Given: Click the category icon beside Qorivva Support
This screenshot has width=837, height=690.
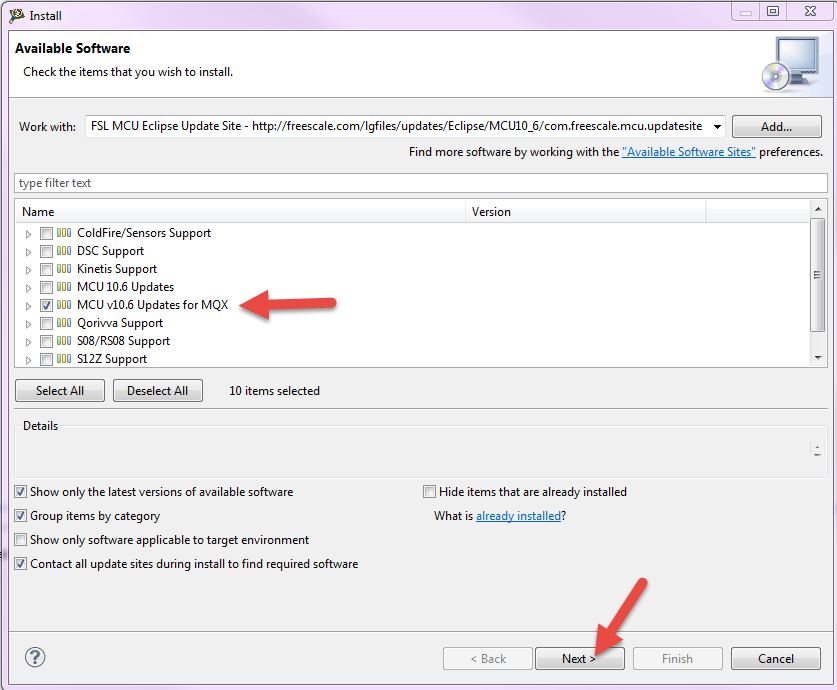Looking at the screenshot, I should [x=64, y=323].
